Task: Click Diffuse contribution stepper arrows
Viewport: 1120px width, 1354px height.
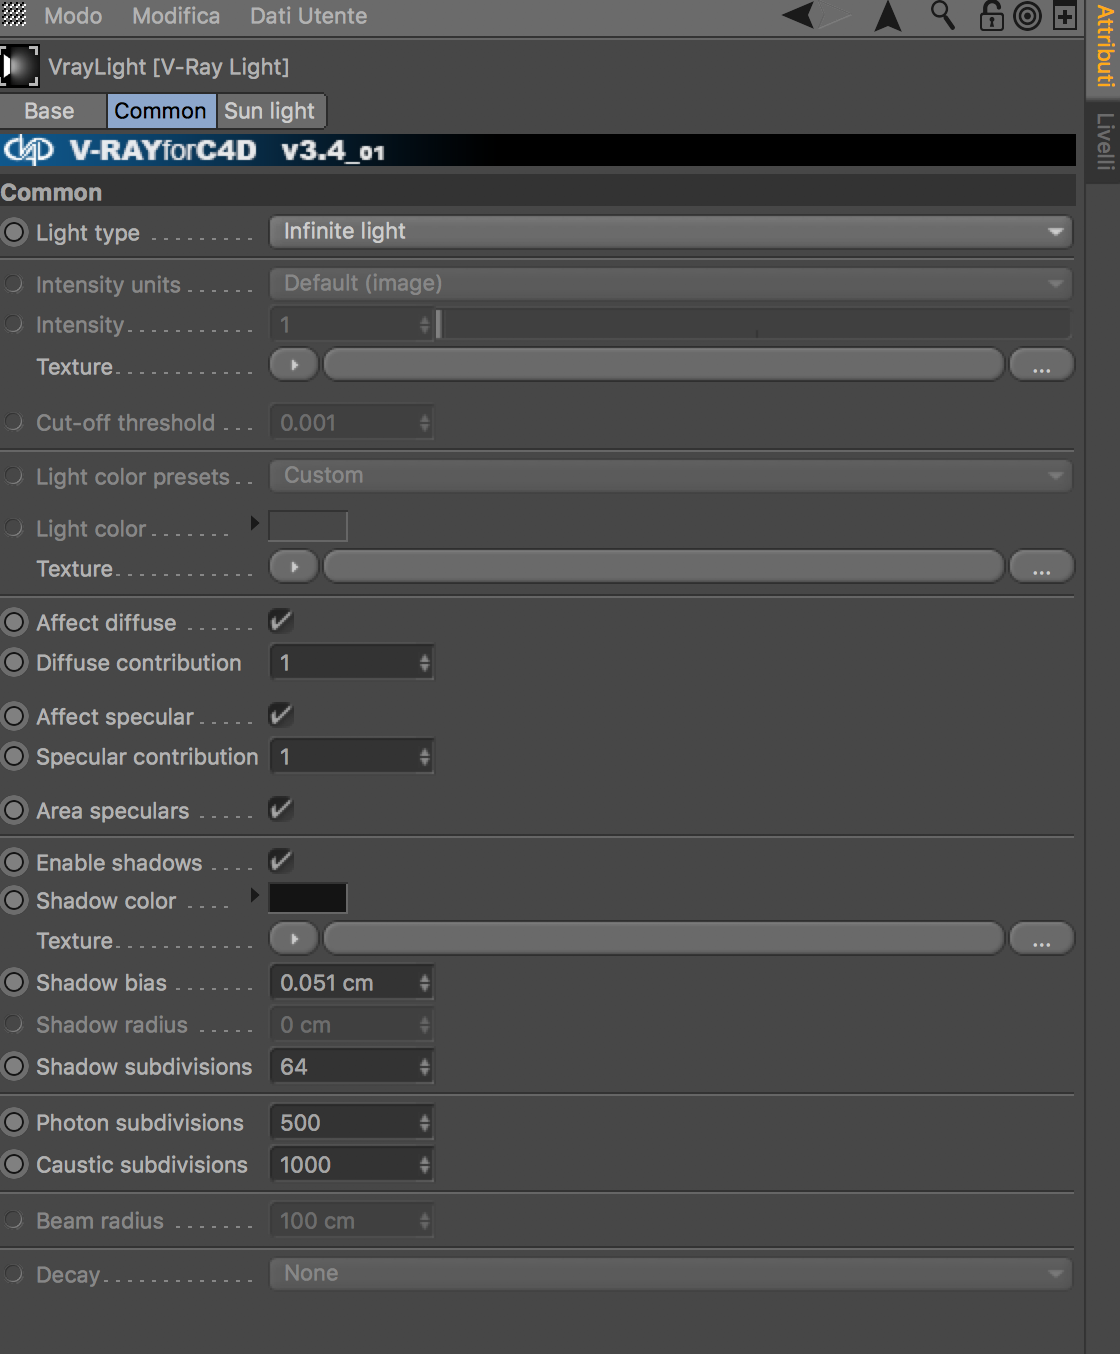Action: coord(424,663)
